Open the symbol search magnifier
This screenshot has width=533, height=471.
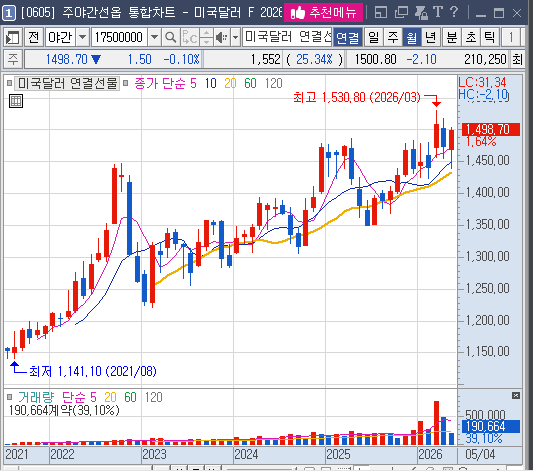(x=170, y=37)
